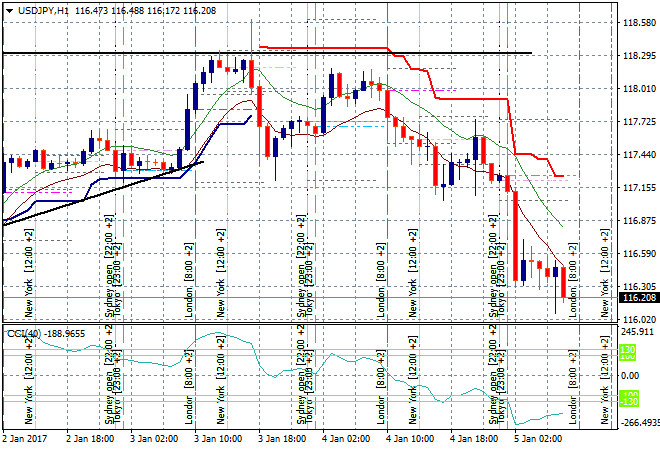Click the 0.00 CCI scale label
This screenshot has height=450, width=660.
[x=630, y=375]
